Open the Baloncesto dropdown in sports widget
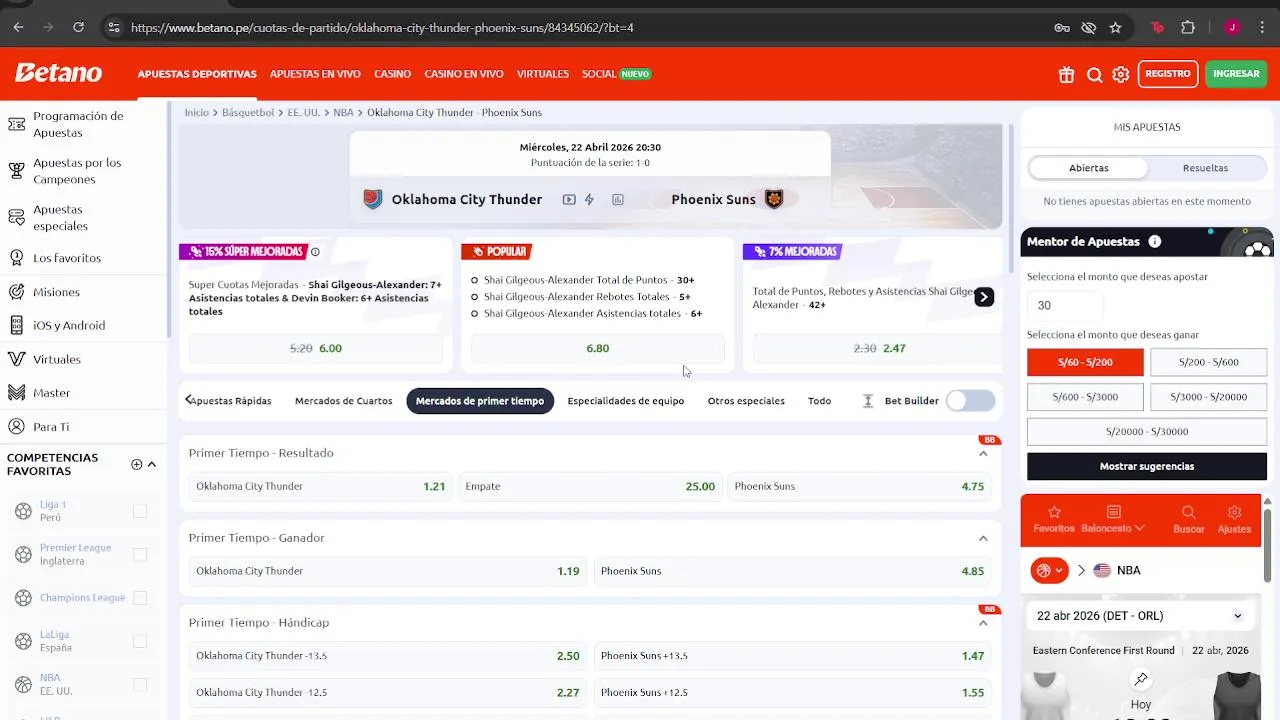Screen dimensions: 1280x720 1113,519
